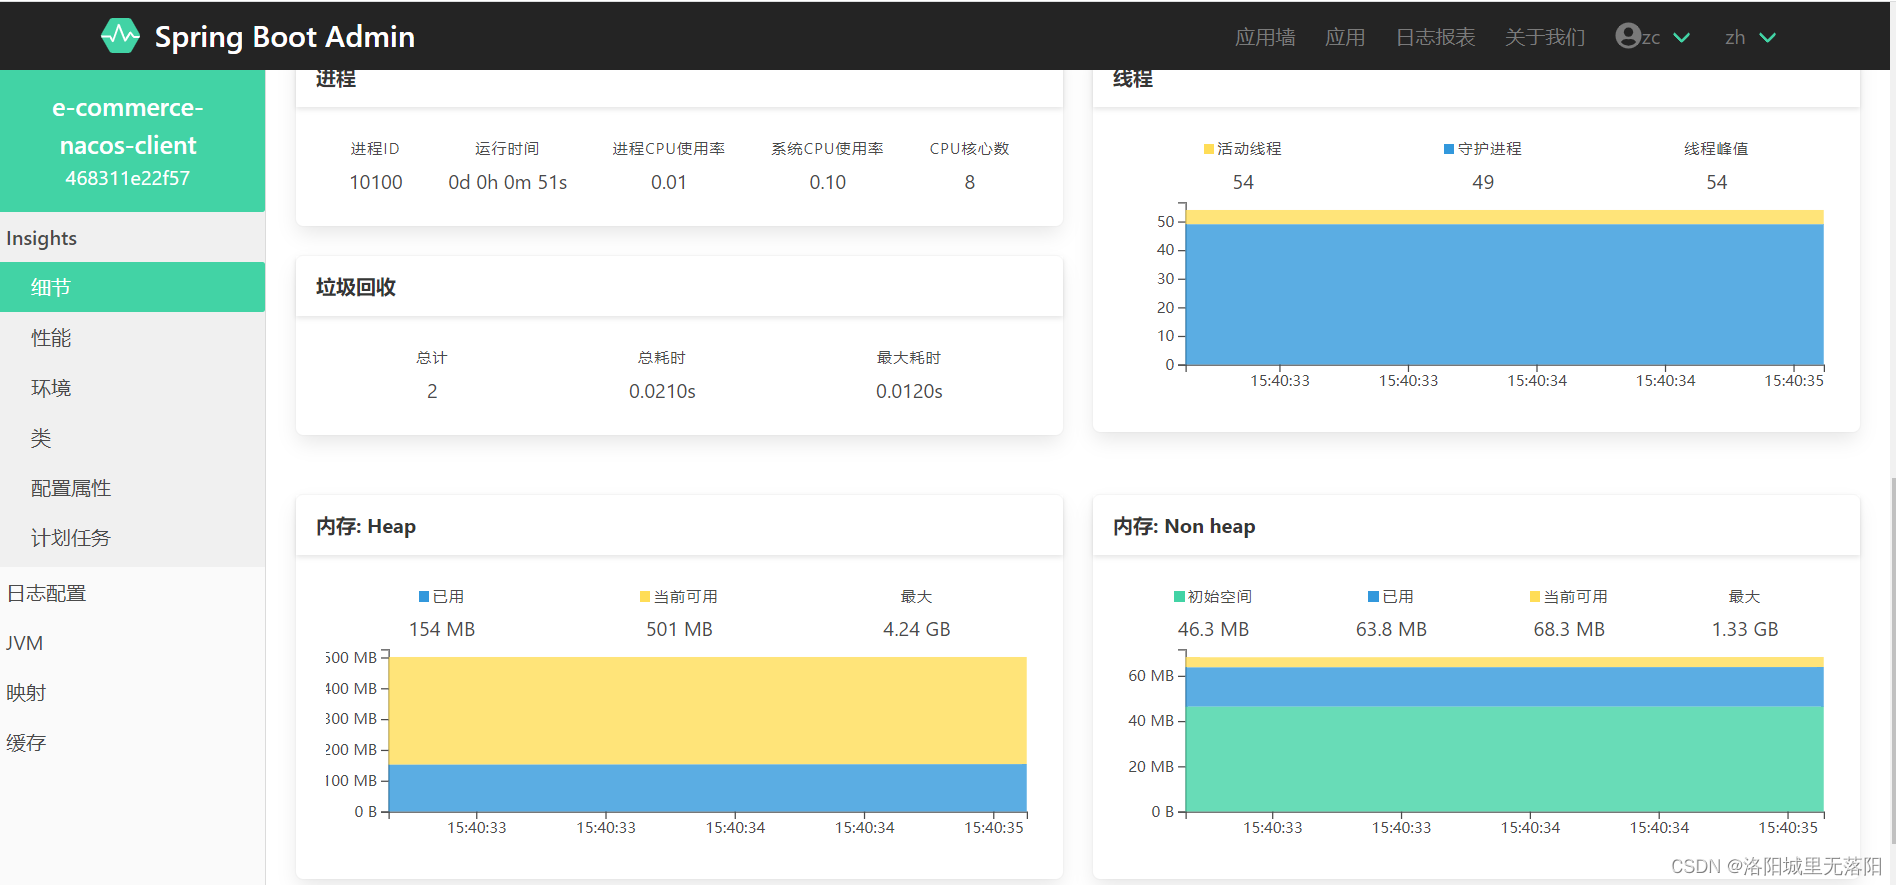
Task: Open 缓存 in the sidebar
Action: point(132,743)
